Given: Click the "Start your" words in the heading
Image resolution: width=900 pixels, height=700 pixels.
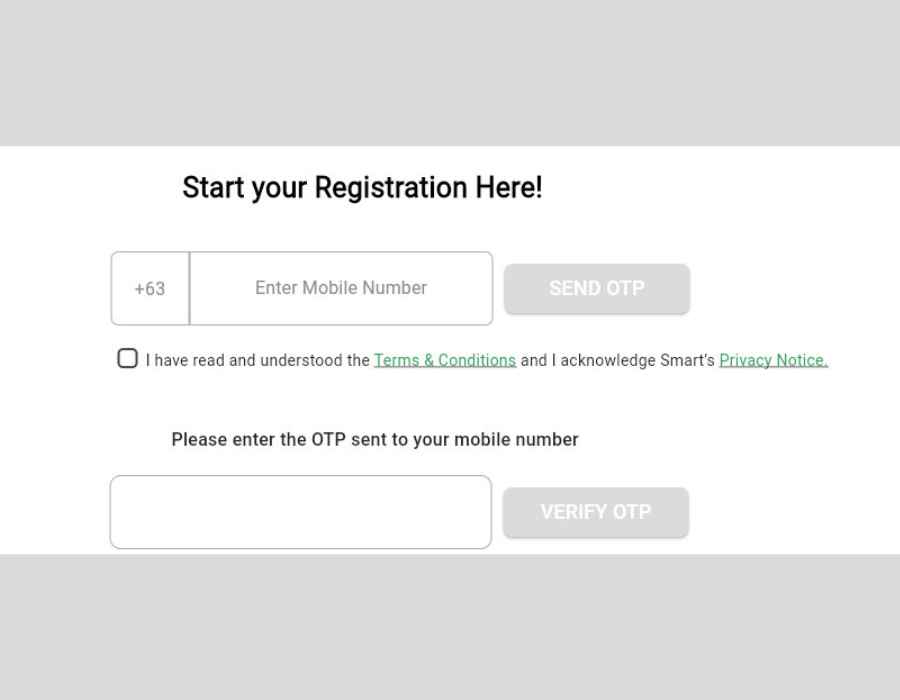Looking at the screenshot, I should [x=244, y=188].
